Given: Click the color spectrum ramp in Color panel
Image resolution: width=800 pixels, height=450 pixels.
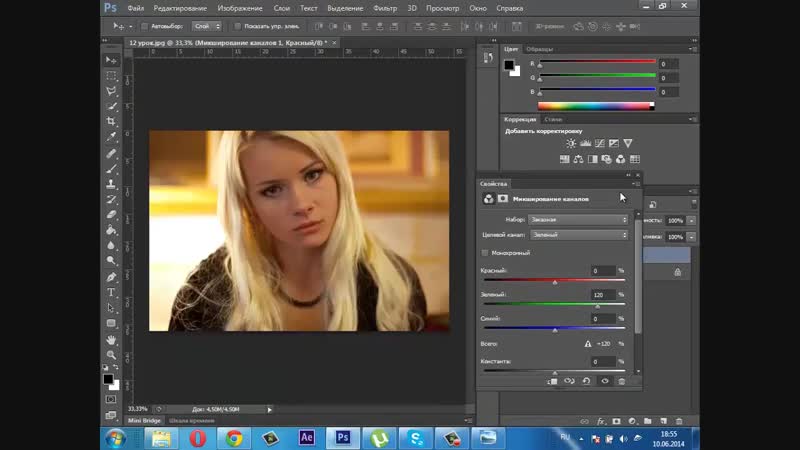Looking at the screenshot, I should [596, 106].
